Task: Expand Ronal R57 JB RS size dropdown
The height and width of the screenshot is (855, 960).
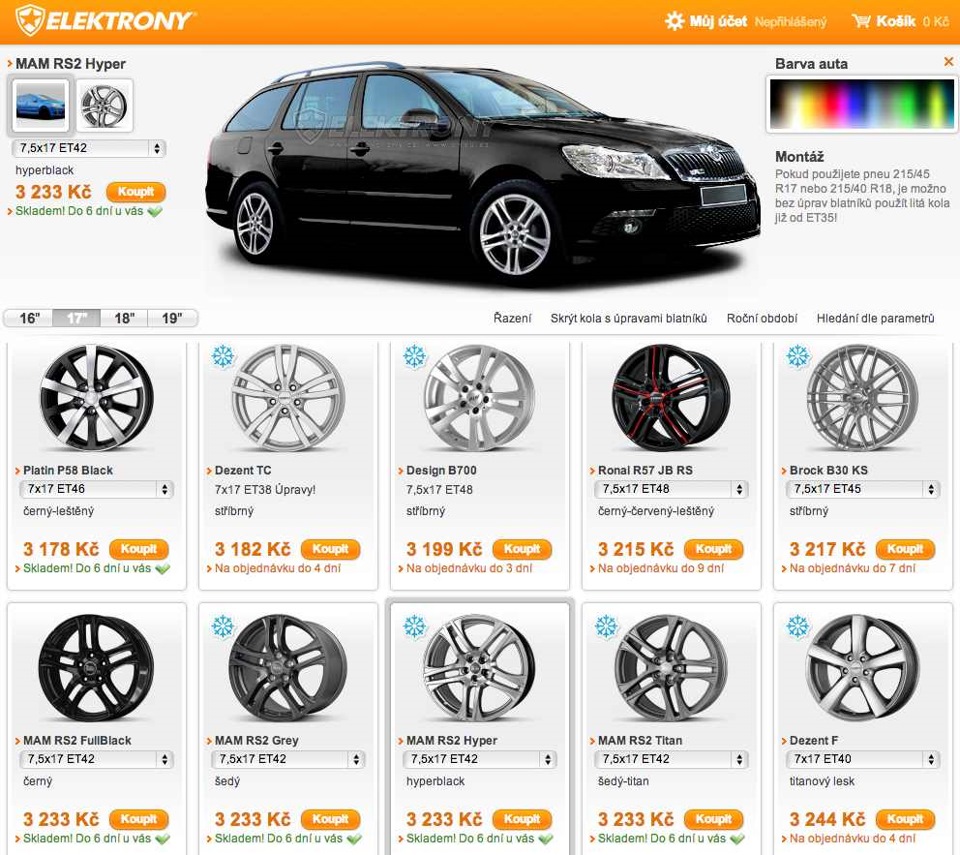Action: point(671,489)
